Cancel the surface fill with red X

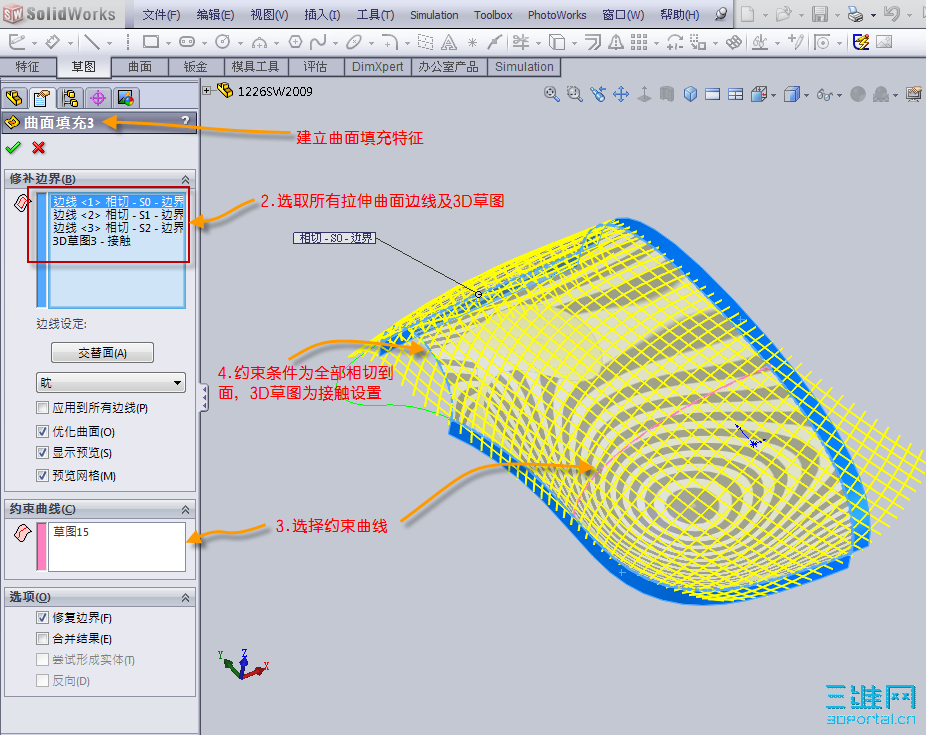coord(38,148)
